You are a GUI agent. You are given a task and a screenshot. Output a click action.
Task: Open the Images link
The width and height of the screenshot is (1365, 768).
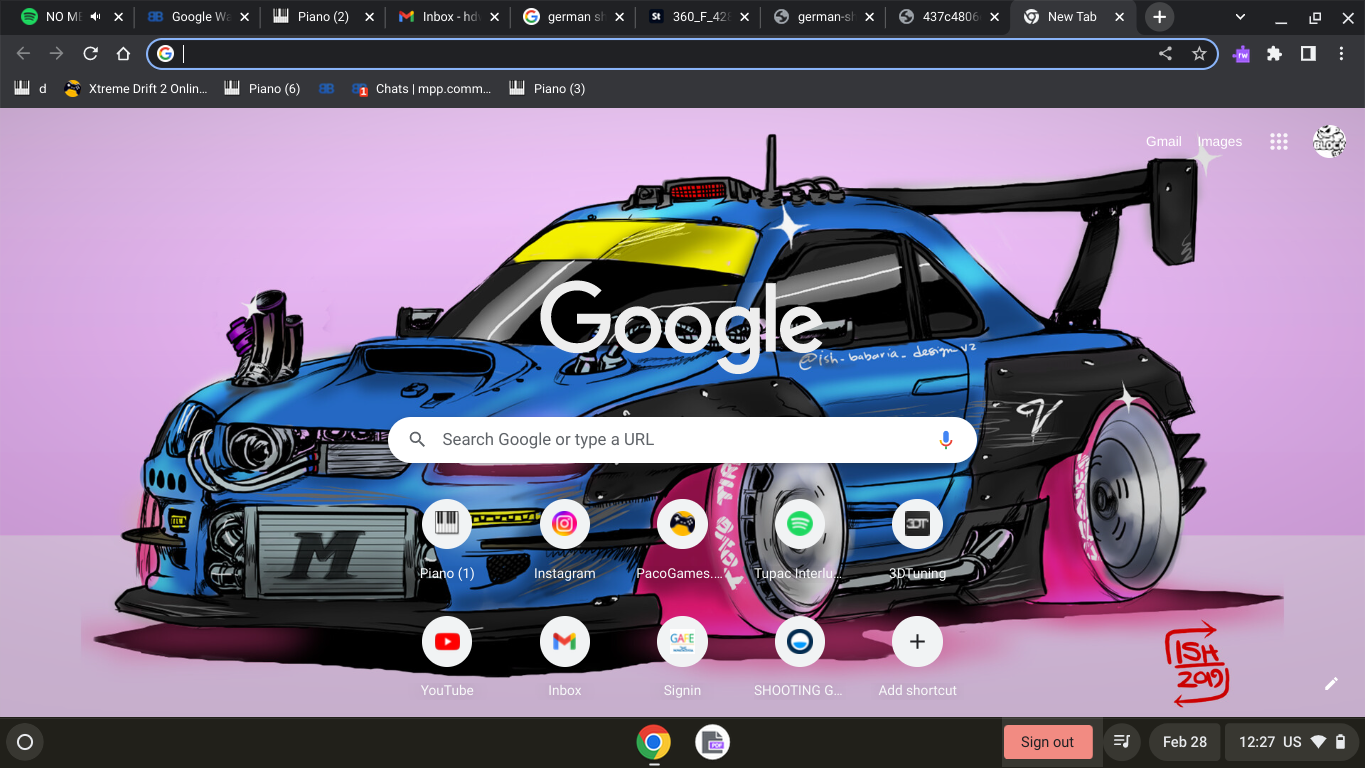coord(1219,142)
